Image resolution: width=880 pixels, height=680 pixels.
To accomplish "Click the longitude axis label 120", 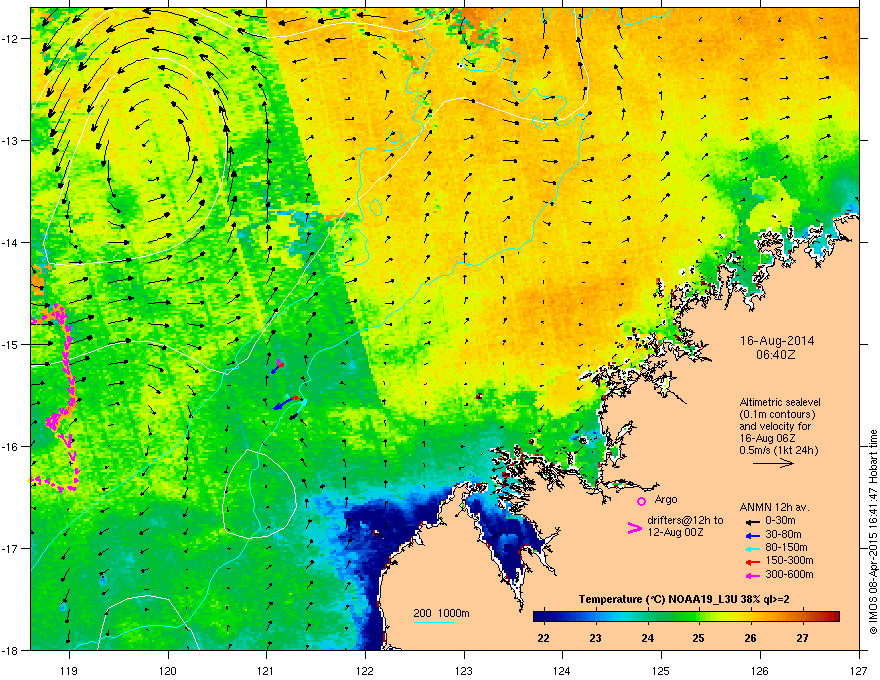I will click(x=168, y=670).
